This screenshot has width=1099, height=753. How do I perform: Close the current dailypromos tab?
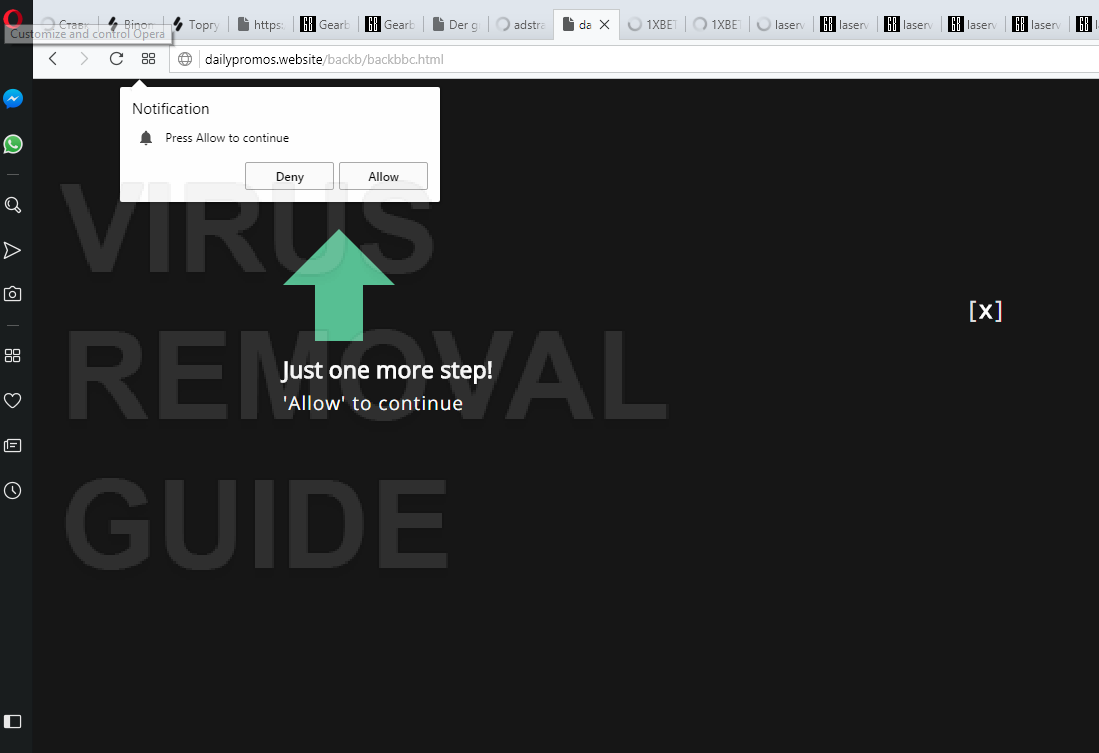coord(605,25)
